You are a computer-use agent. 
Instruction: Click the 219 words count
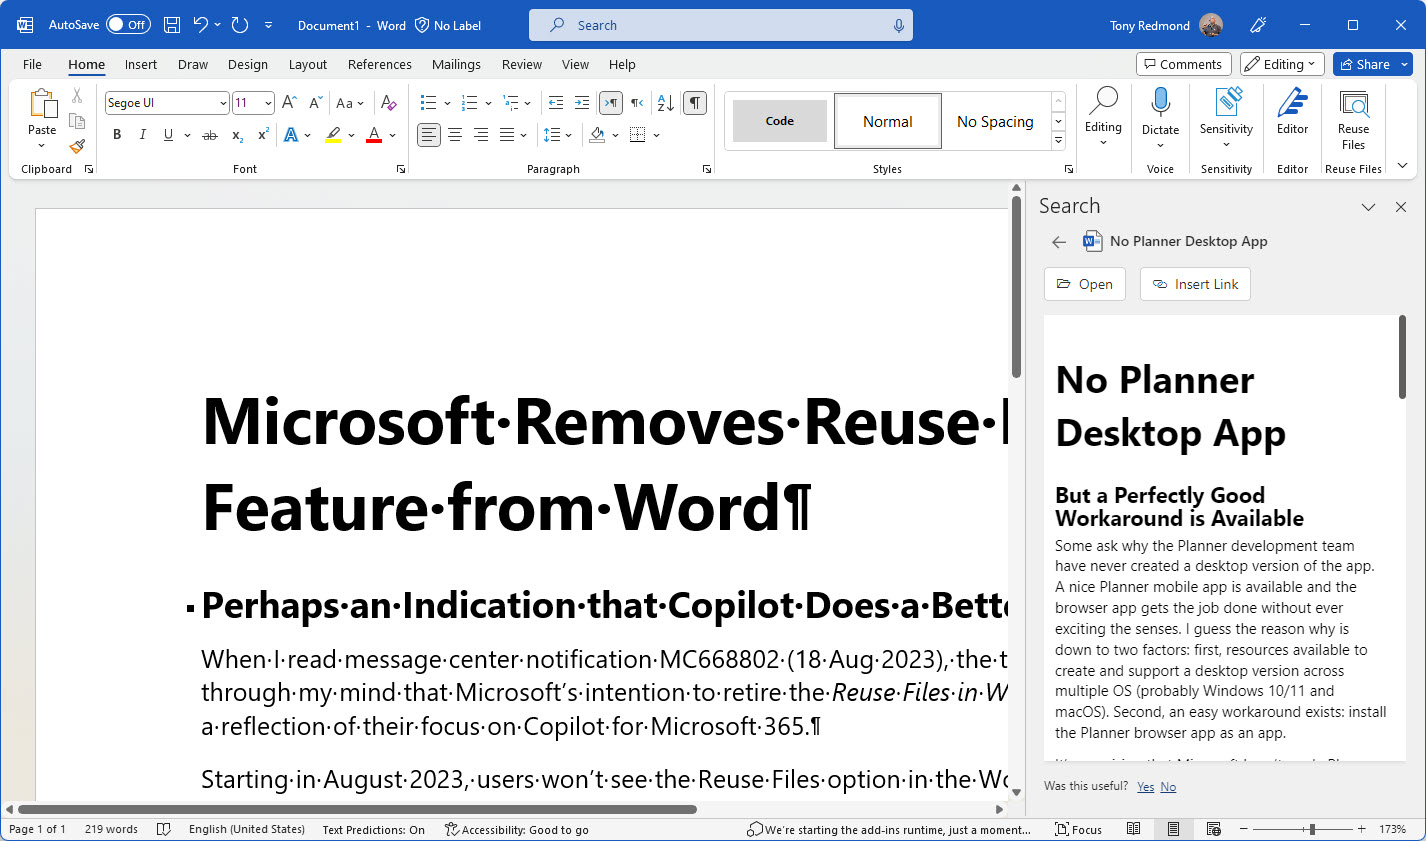coord(111,829)
